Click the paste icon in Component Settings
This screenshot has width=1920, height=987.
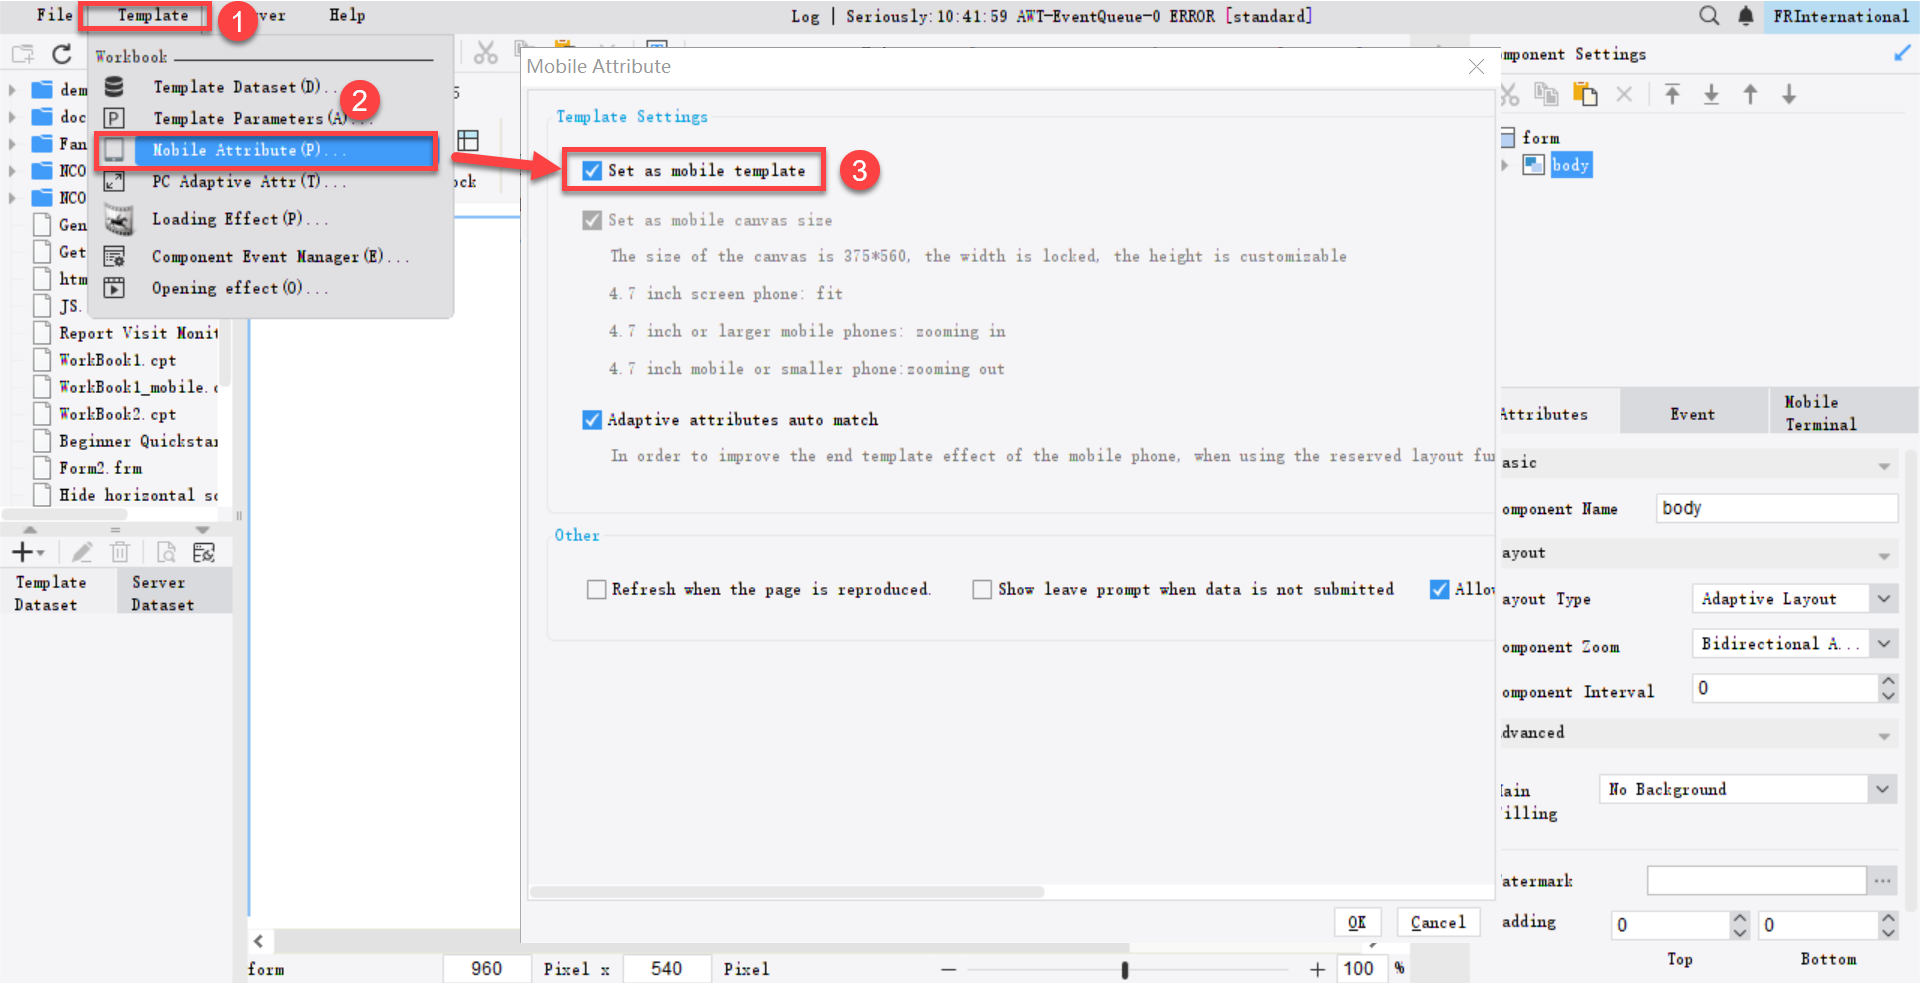tap(1586, 93)
